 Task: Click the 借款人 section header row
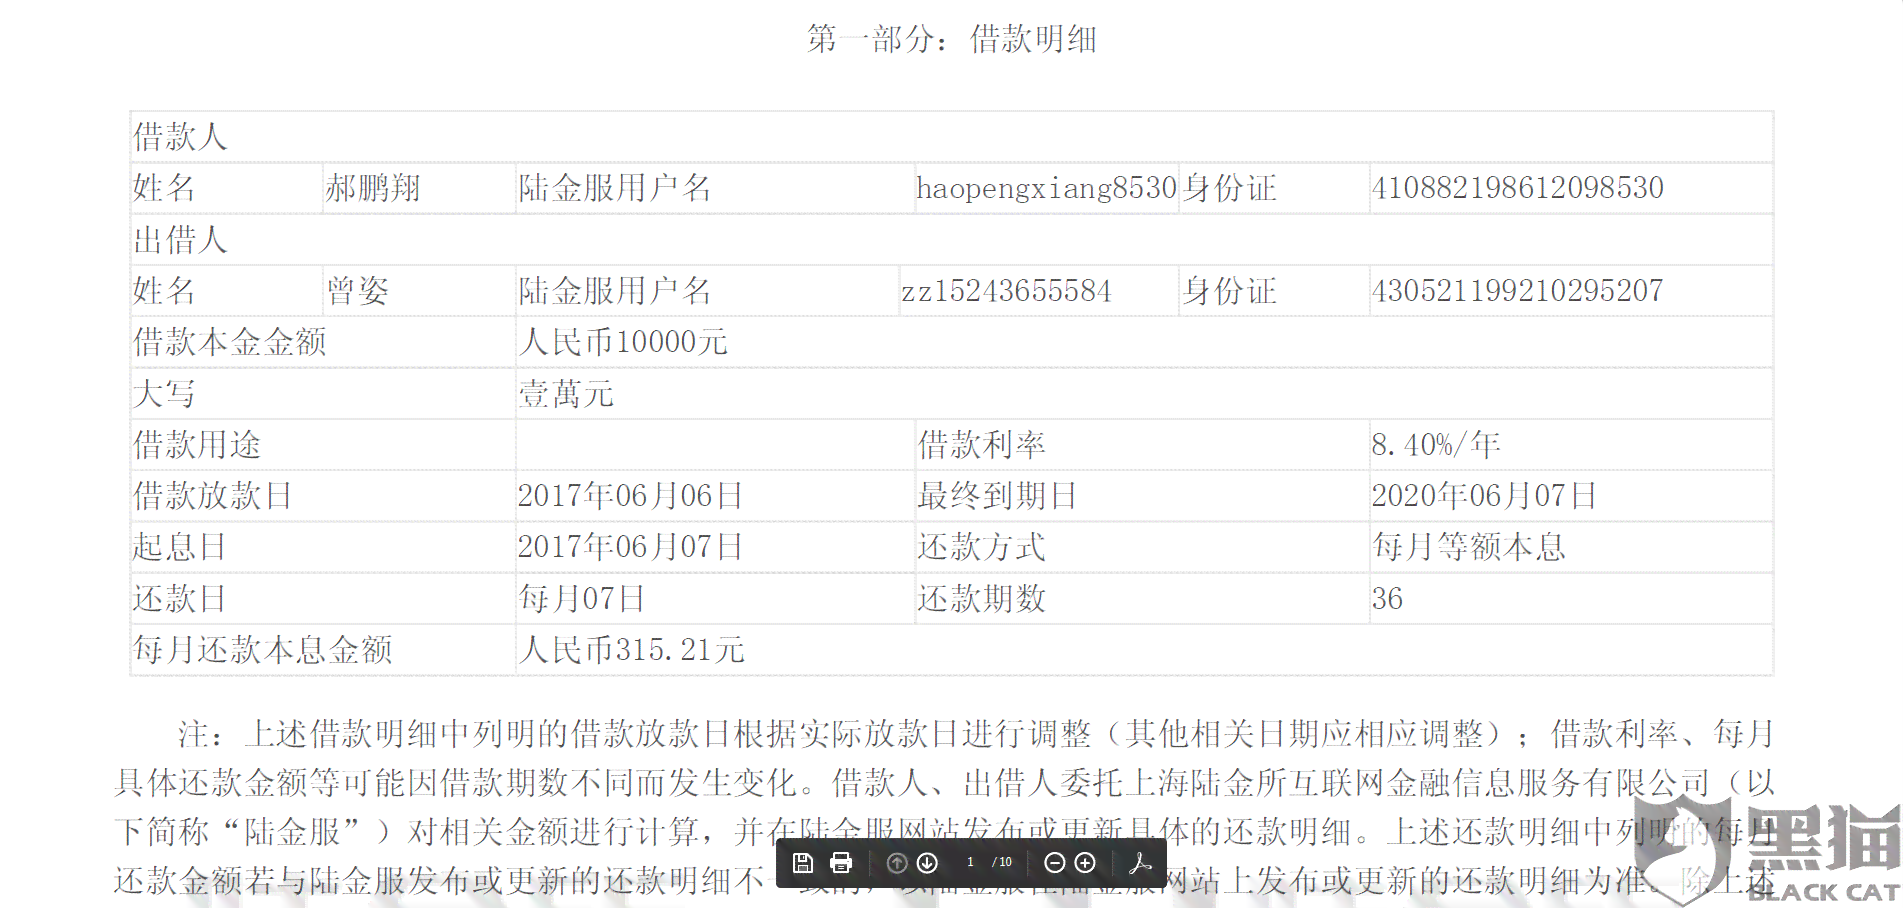(x=952, y=137)
